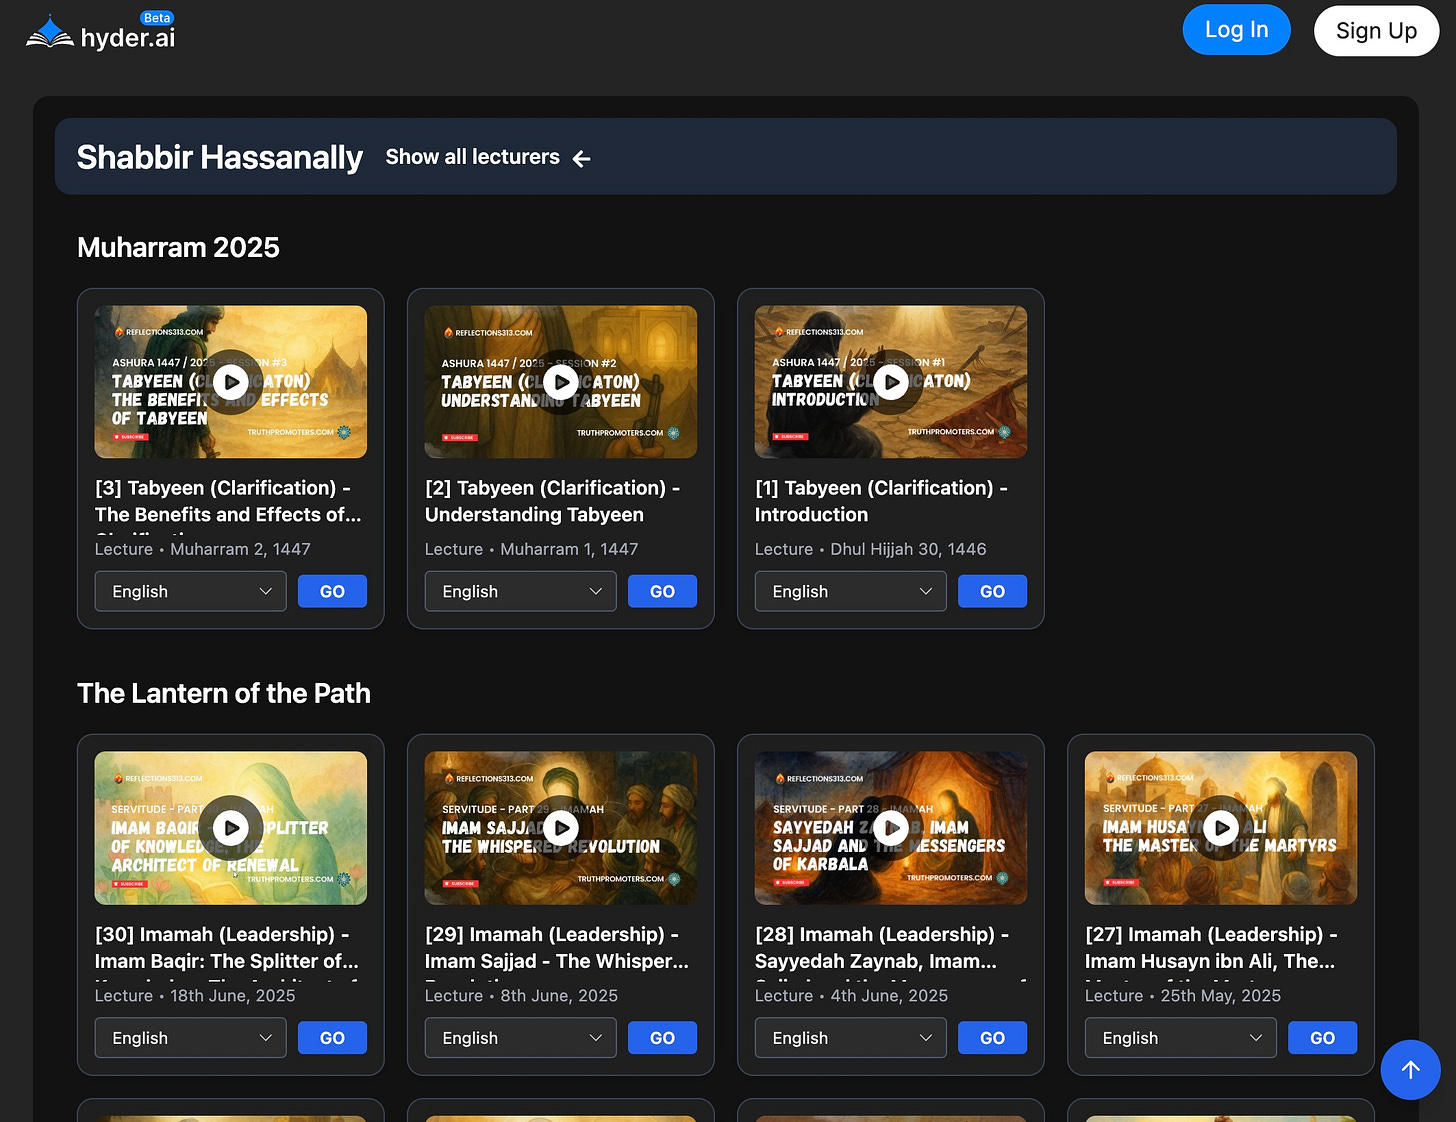Click the '4th June, 2025' date text

click(x=889, y=996)
